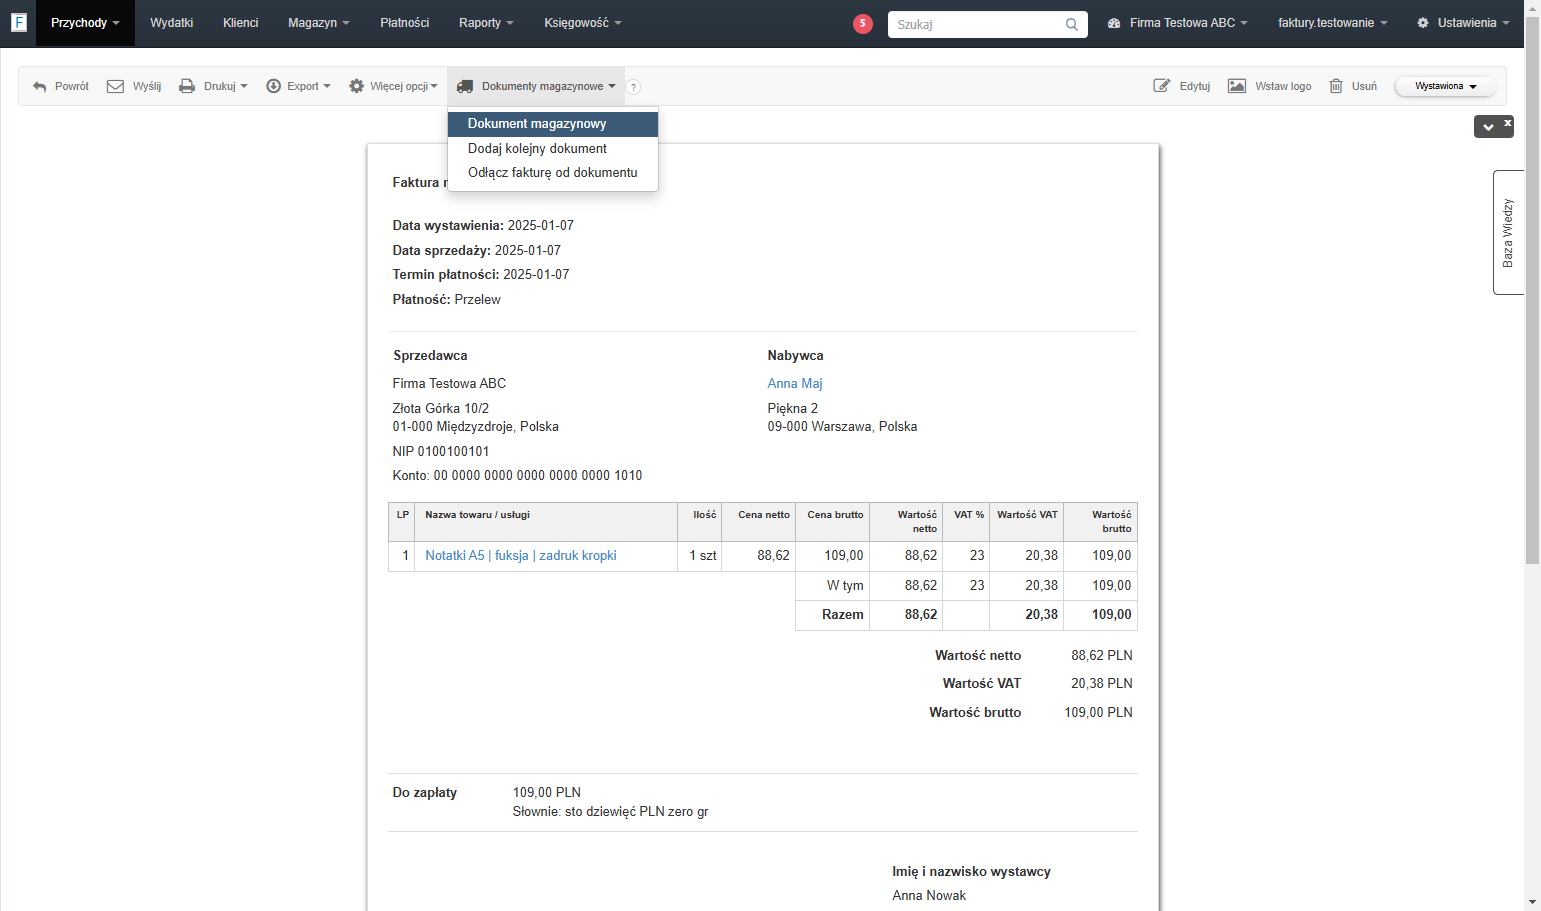Open the Baza Wiedzy side tab
This screenshot has width=1541, height=911.
coord(1508,232)
